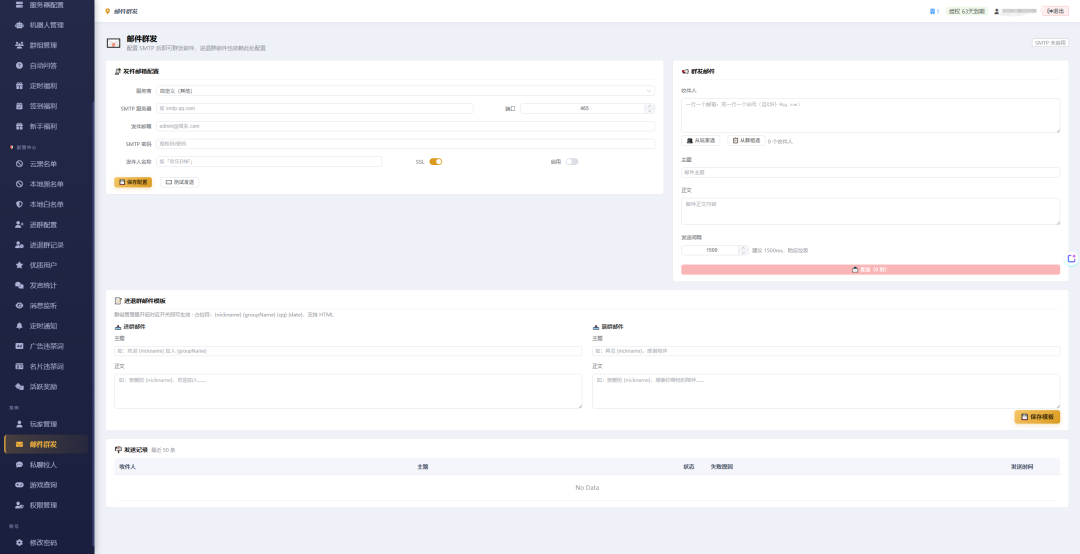Increase the 发送间隔 interval value
Screen dimensions: 1080x554
tap(743, 248)
